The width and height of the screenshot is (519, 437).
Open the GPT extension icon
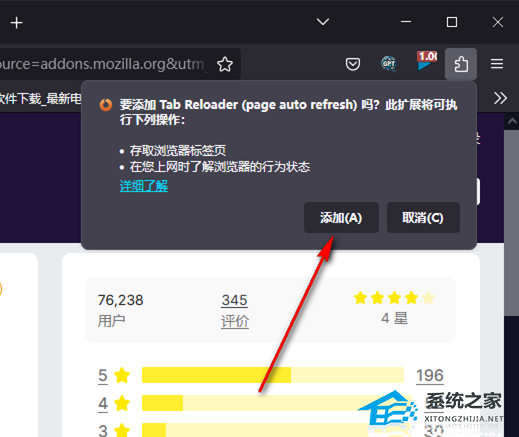coord(388,64)
